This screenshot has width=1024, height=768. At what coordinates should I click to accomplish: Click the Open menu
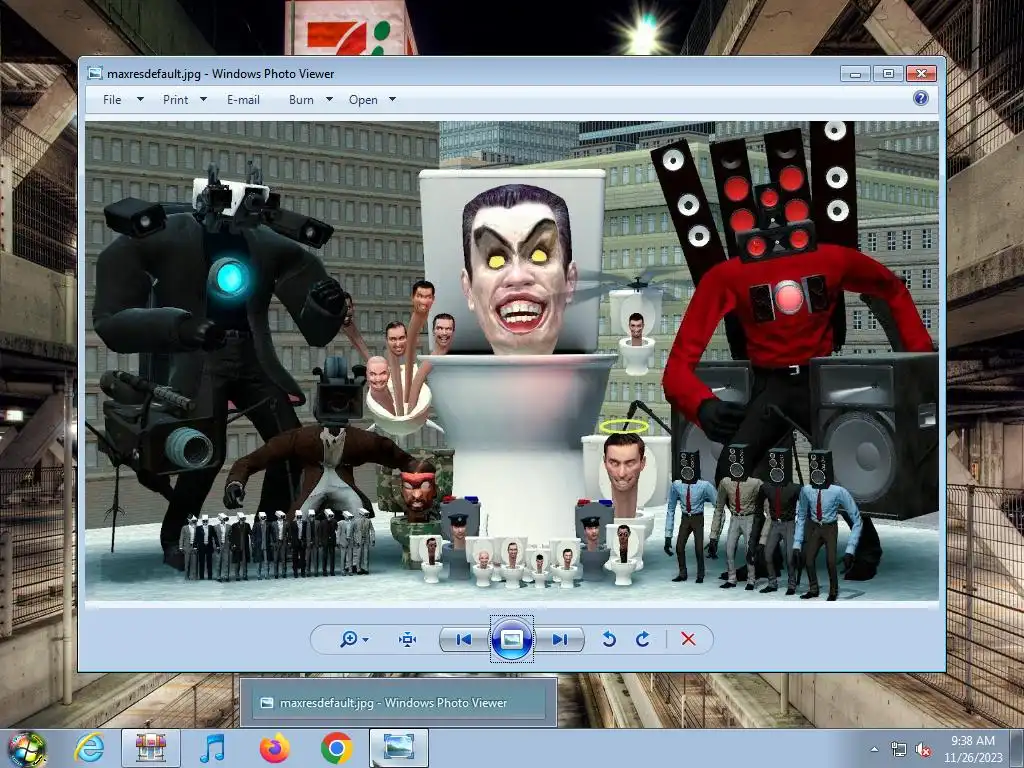[363, 99]
